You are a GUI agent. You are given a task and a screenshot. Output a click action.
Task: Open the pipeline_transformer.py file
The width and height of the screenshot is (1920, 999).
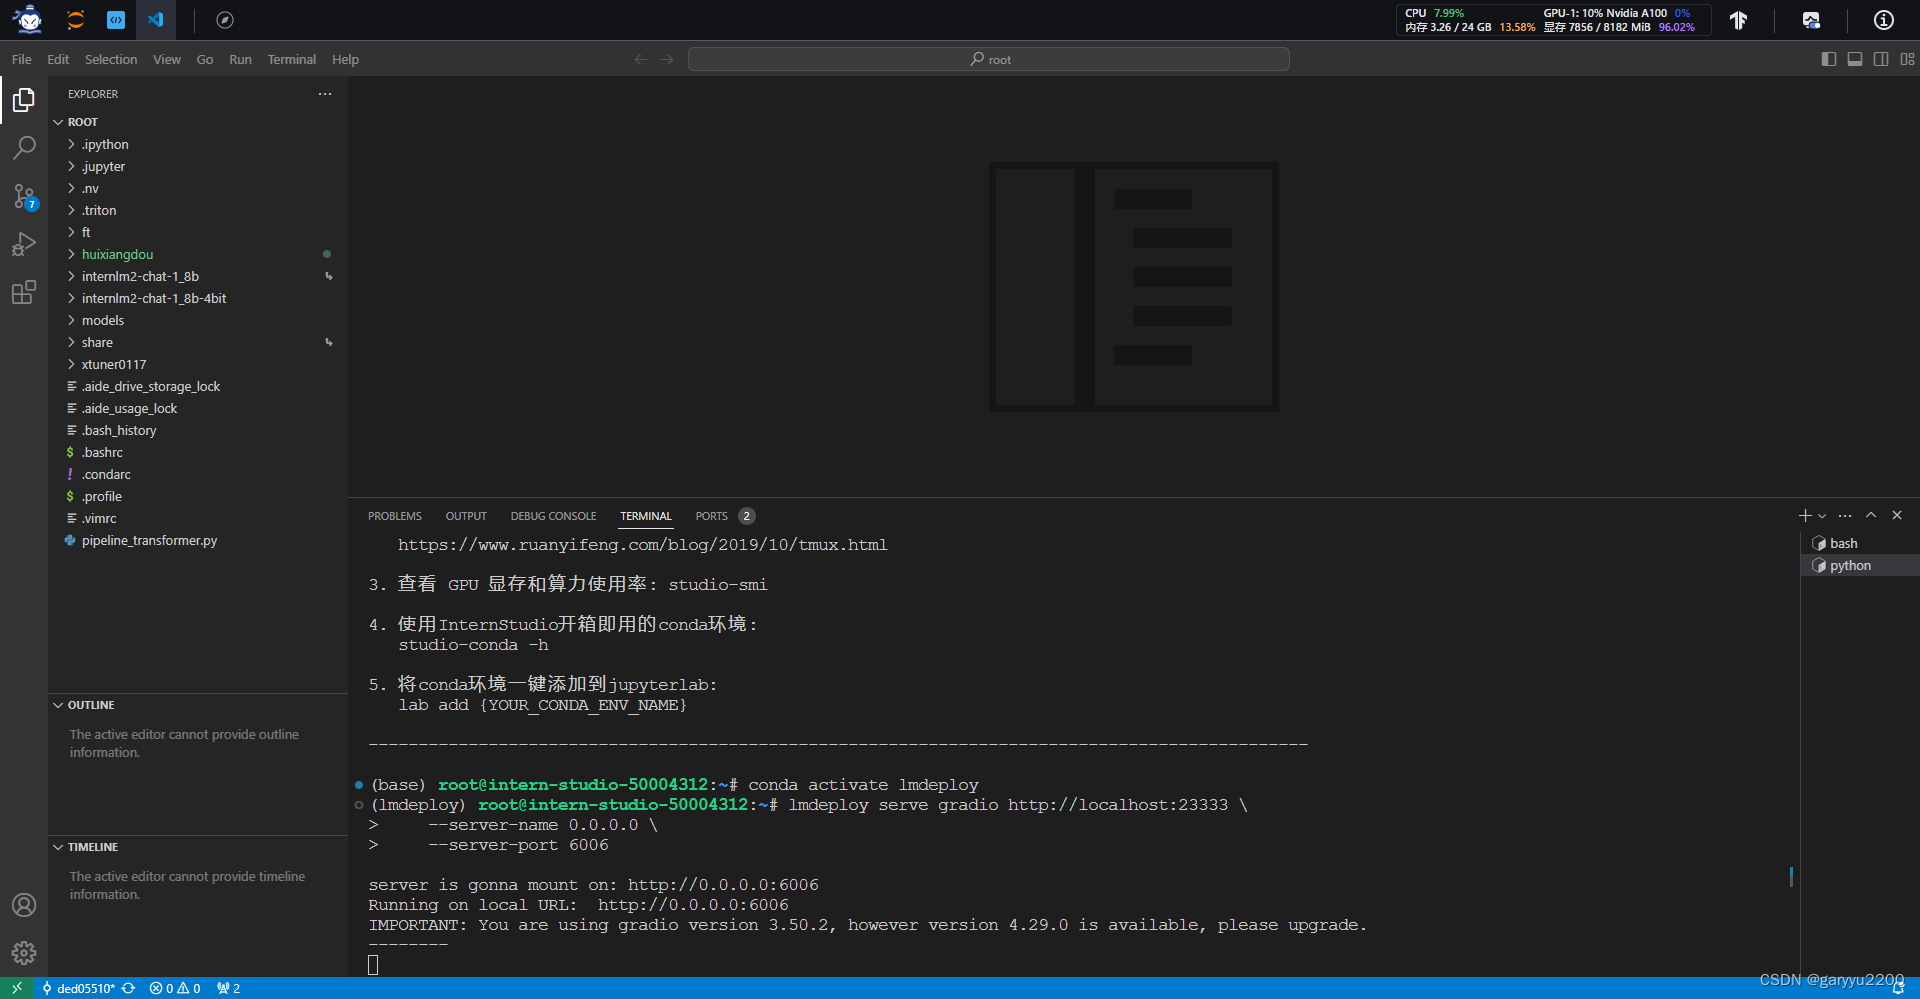[x=148, y=540]
